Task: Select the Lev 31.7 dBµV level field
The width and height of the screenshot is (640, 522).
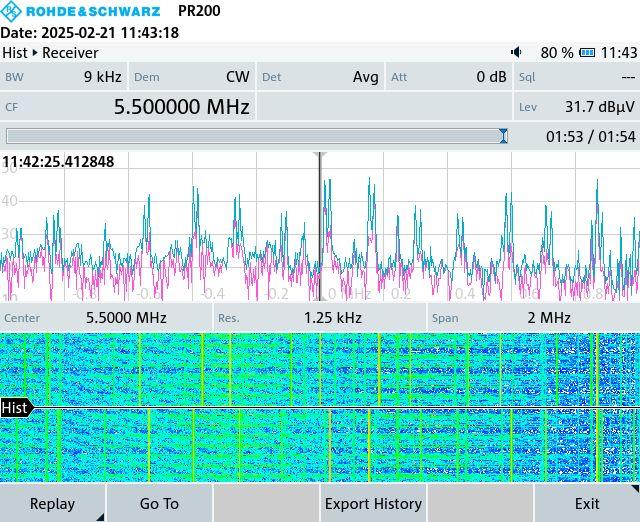Action: pyautogui.click(x=576, y=106)
